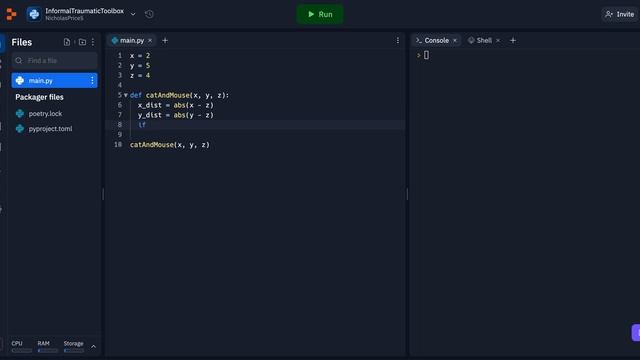The width and height of the screenshot is (640, 360).
Task: Open the editor pane three-dot menu
Action: [398, 40]
